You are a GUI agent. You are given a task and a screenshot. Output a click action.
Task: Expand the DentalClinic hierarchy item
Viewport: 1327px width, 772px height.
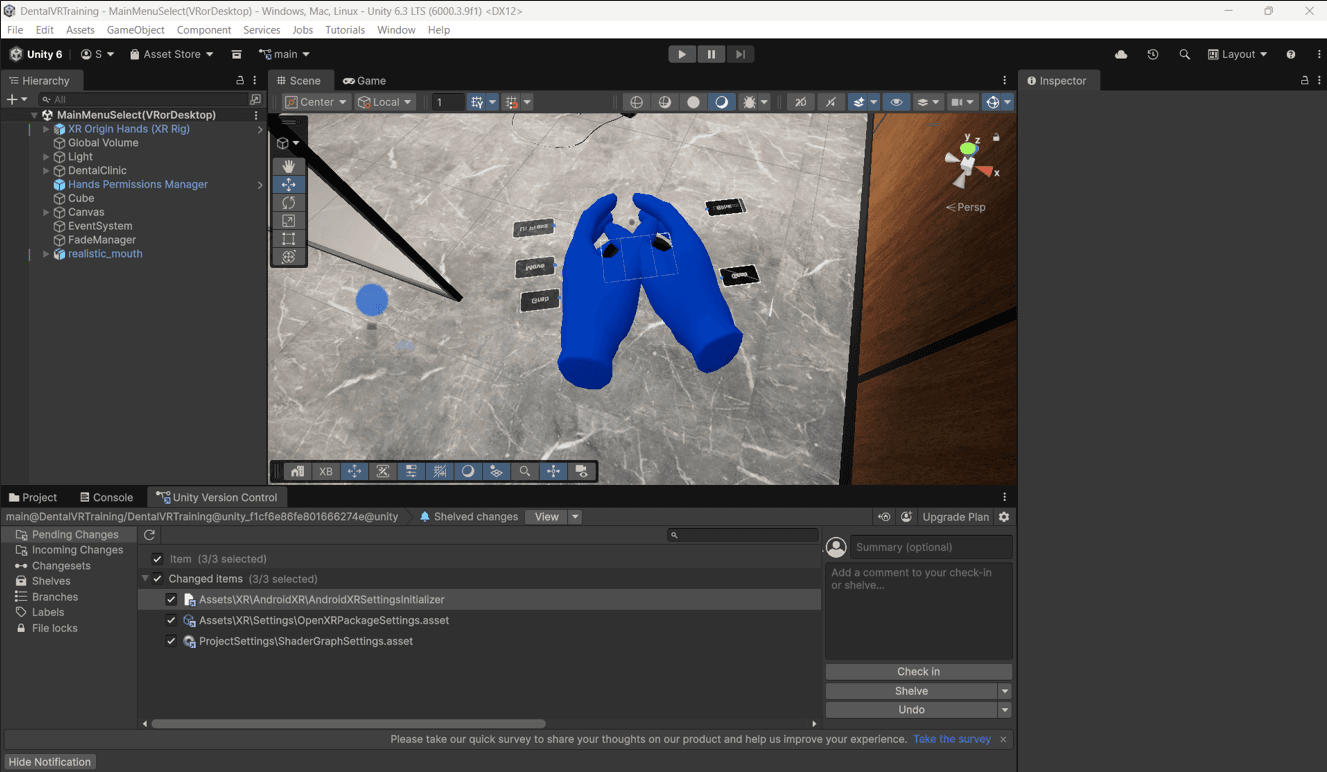click(46, 171)
